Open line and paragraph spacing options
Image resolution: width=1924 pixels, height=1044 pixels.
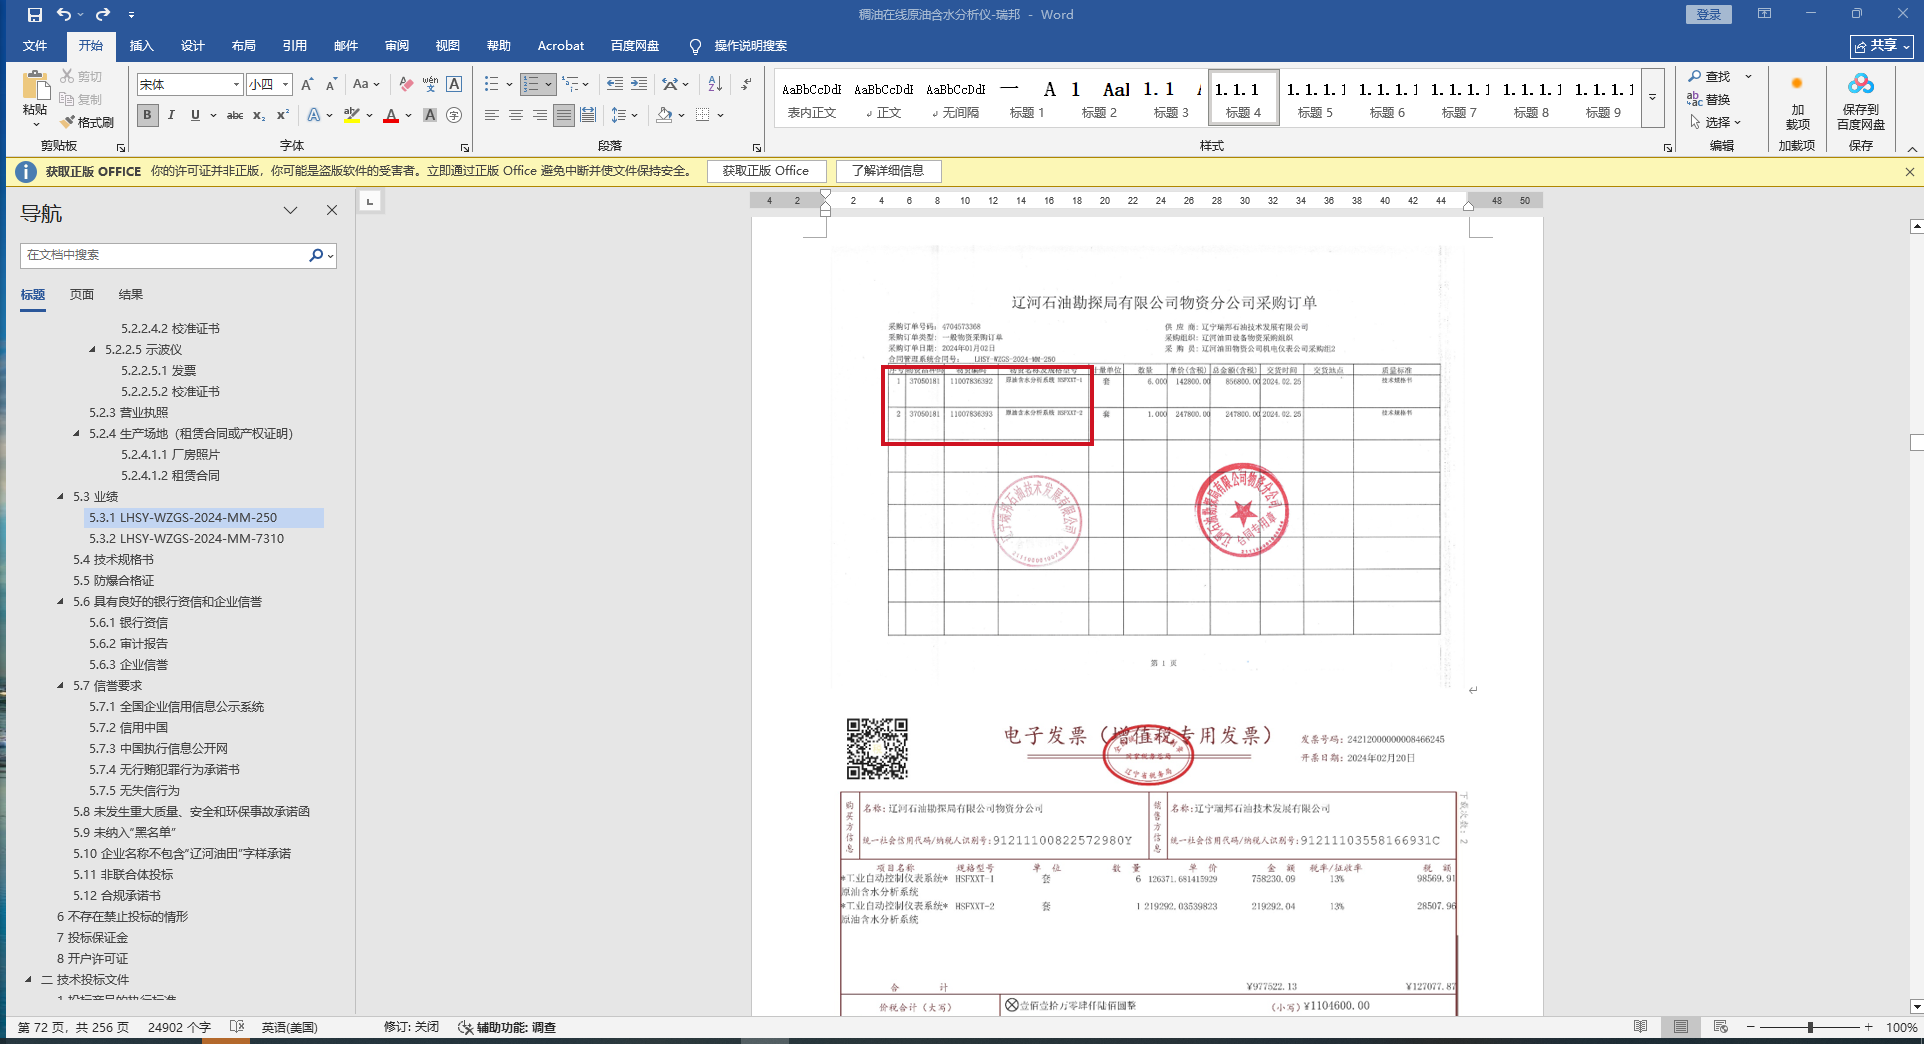(x=620, y=115)
